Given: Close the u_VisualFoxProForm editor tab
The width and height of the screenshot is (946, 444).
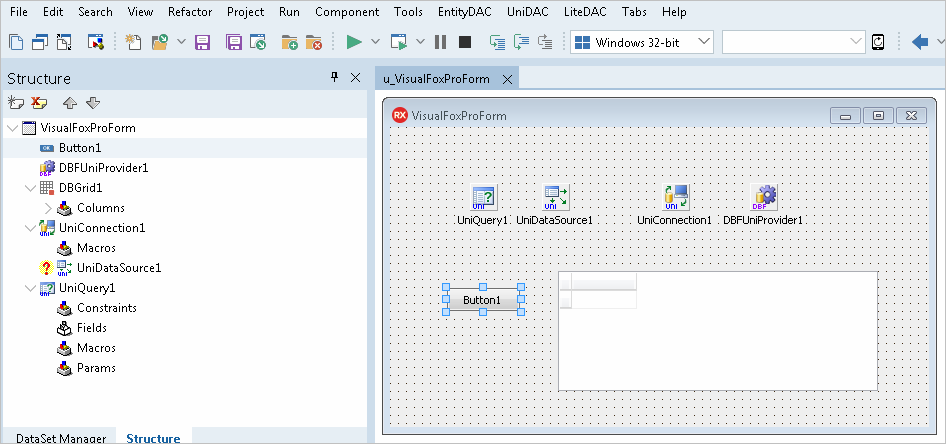Looking at the screenshot, I should pos(507,79).
